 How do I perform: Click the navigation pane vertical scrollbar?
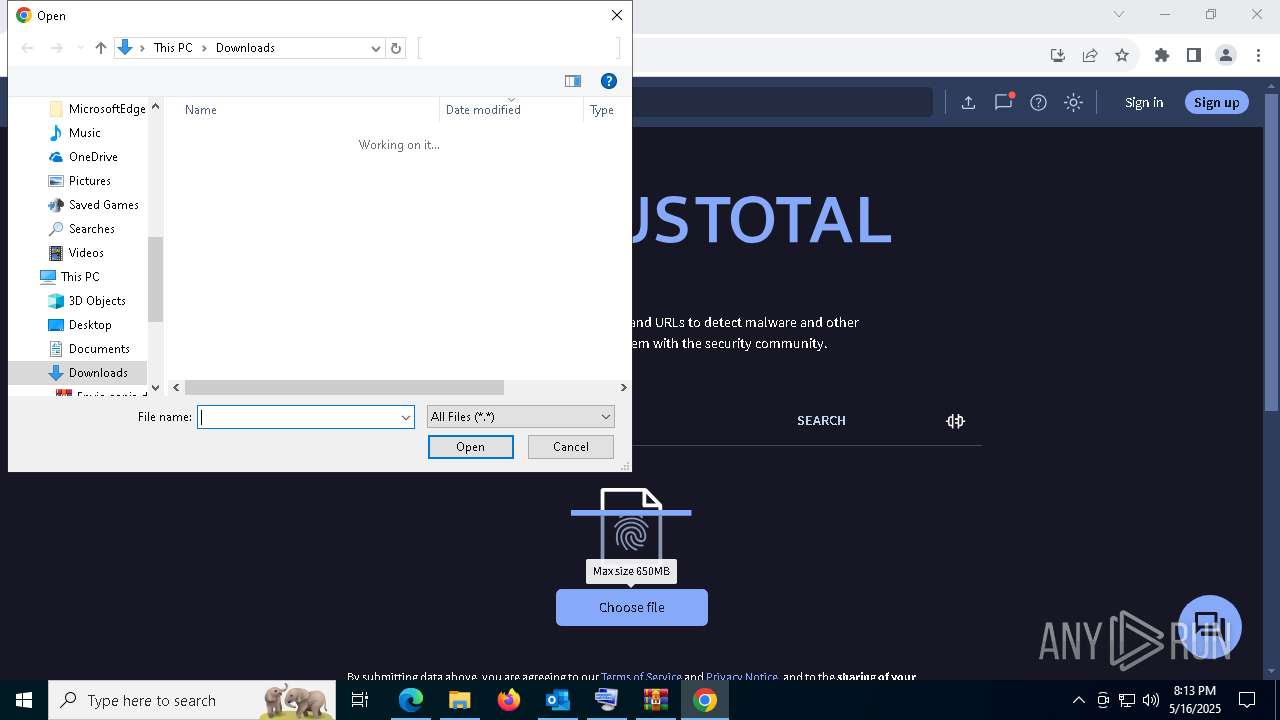(155, 280)
